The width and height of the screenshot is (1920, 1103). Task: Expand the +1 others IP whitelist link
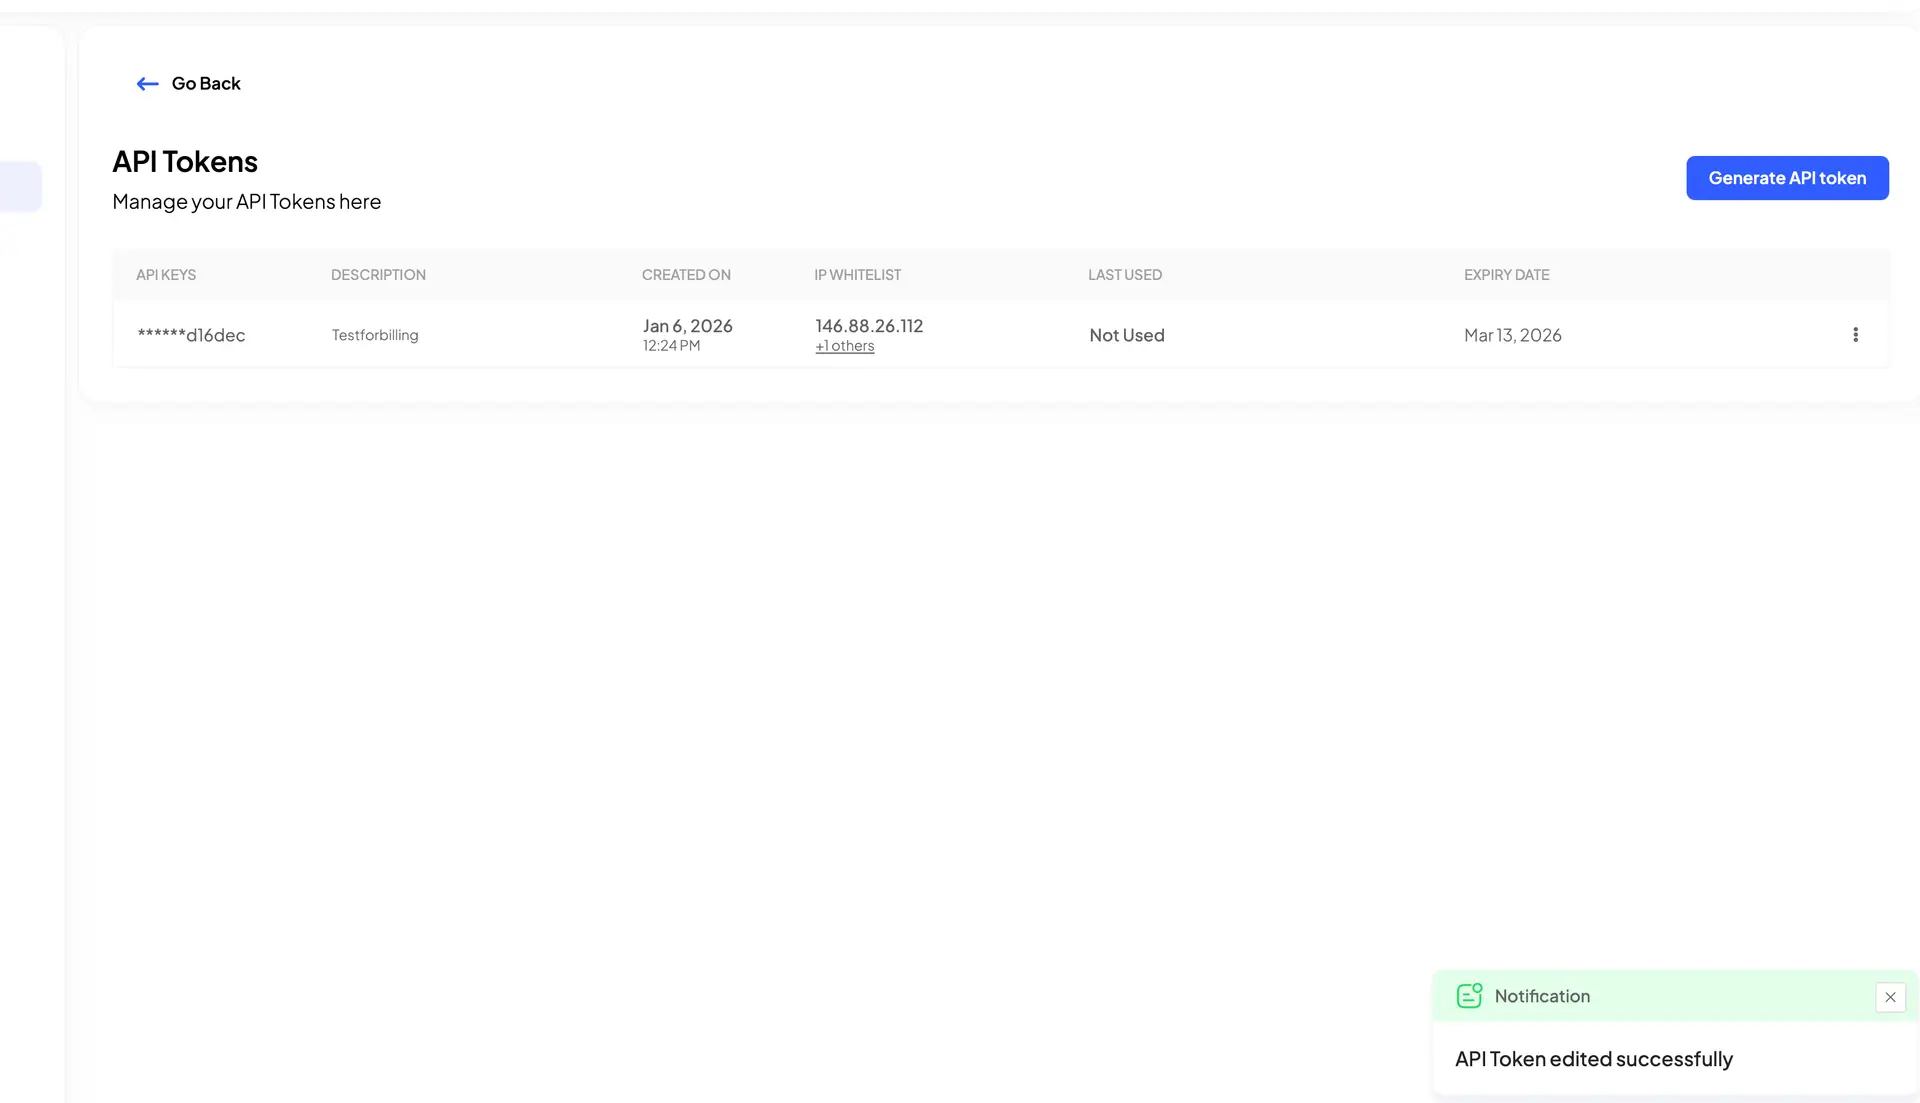844,345
